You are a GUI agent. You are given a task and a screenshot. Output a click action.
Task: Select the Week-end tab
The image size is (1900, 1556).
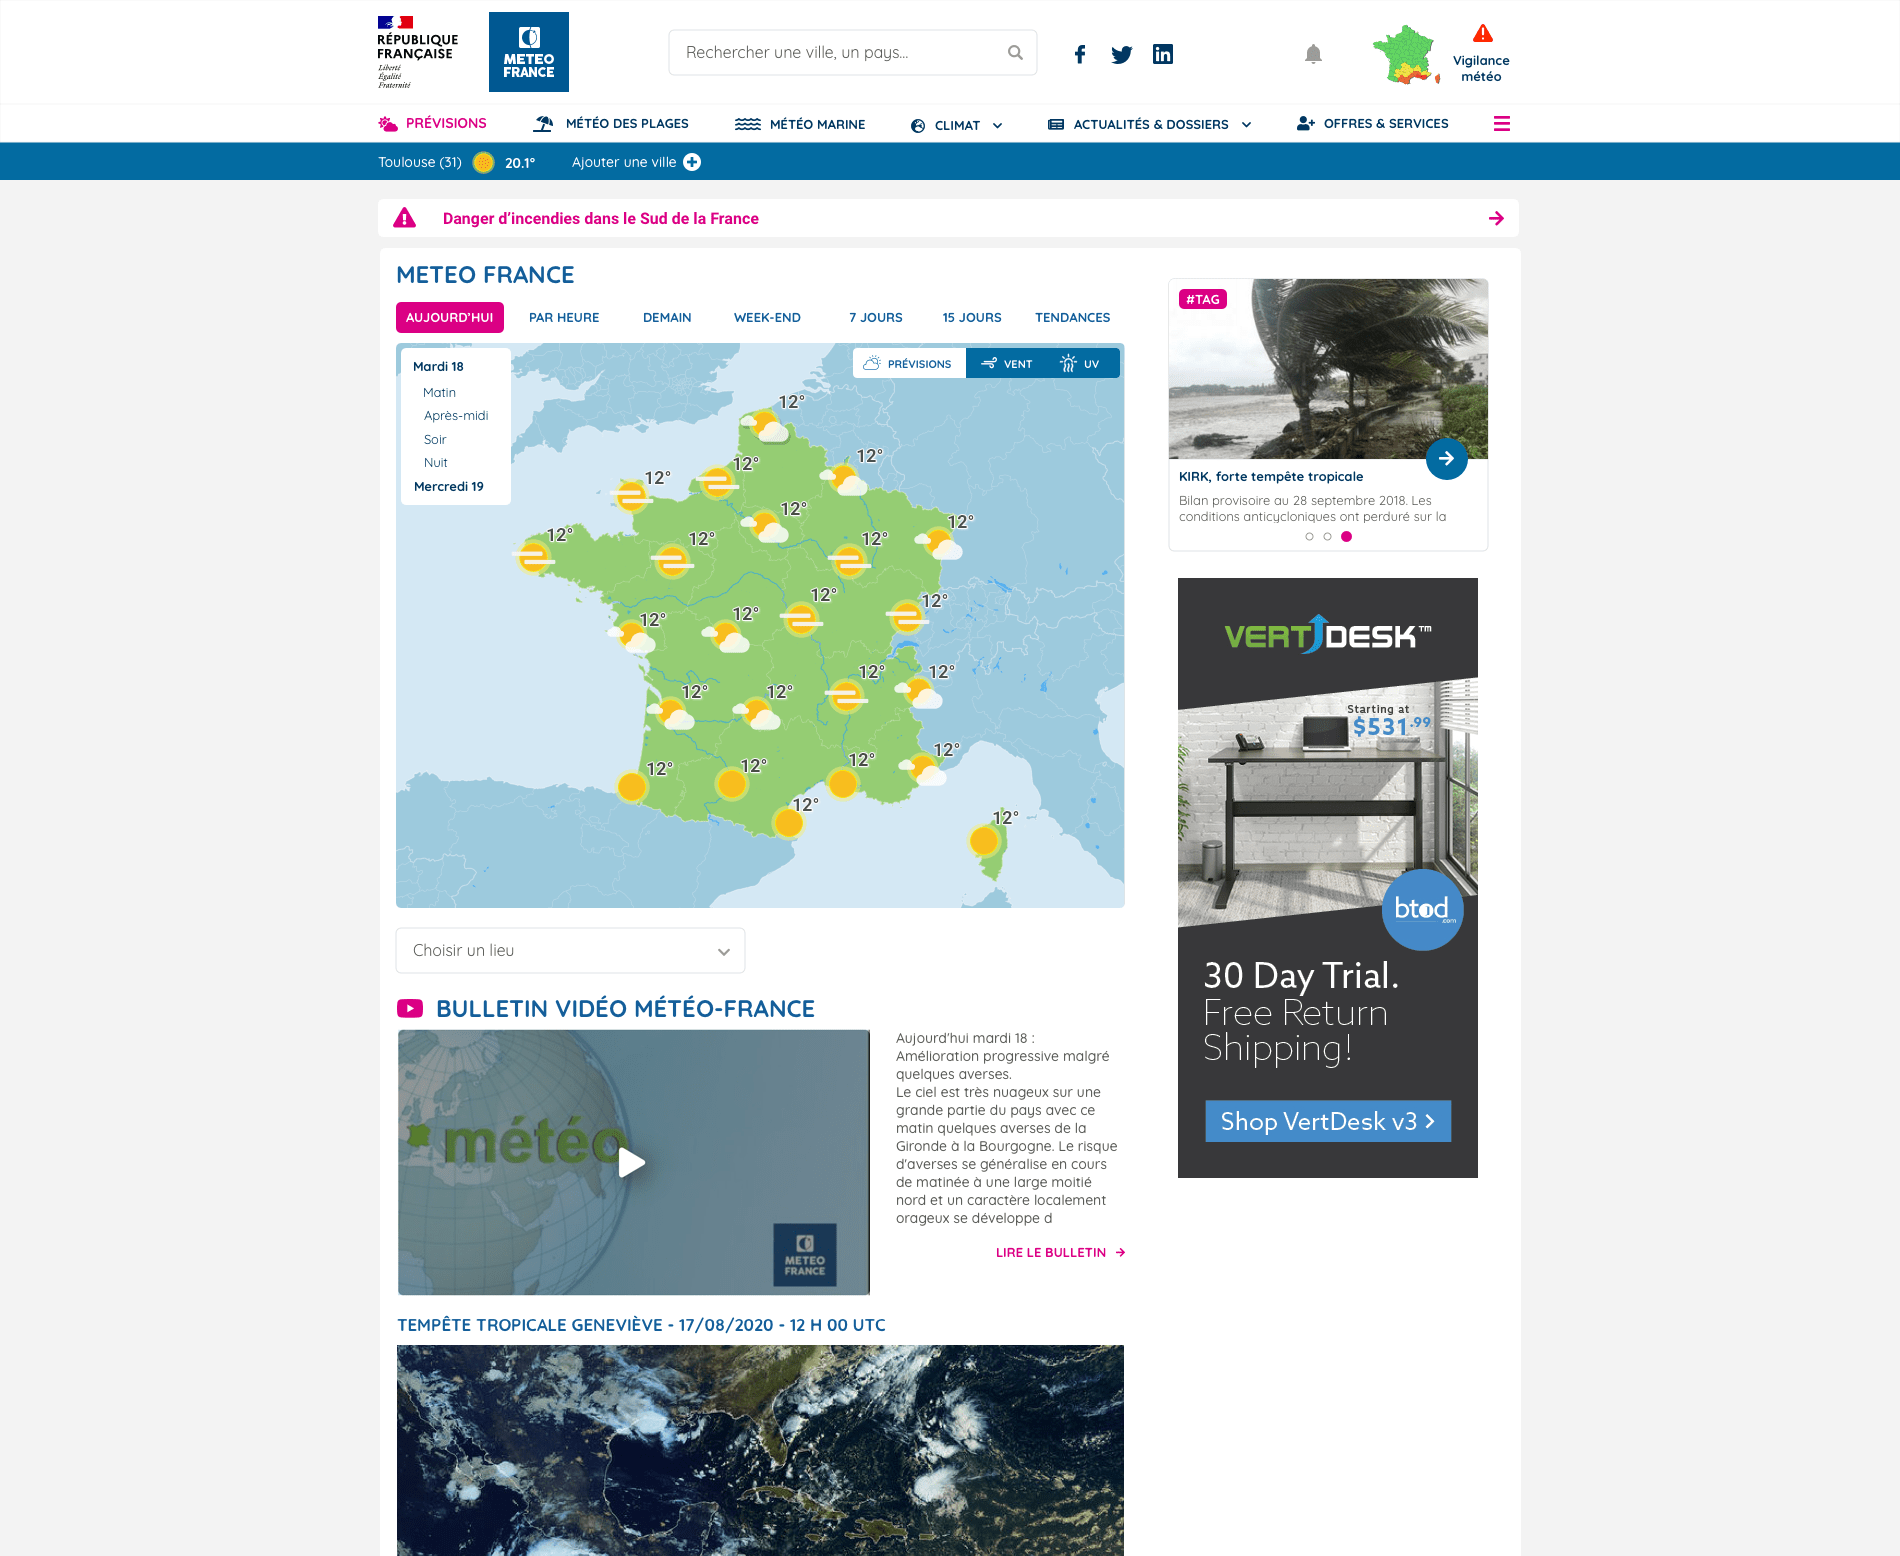767,317
